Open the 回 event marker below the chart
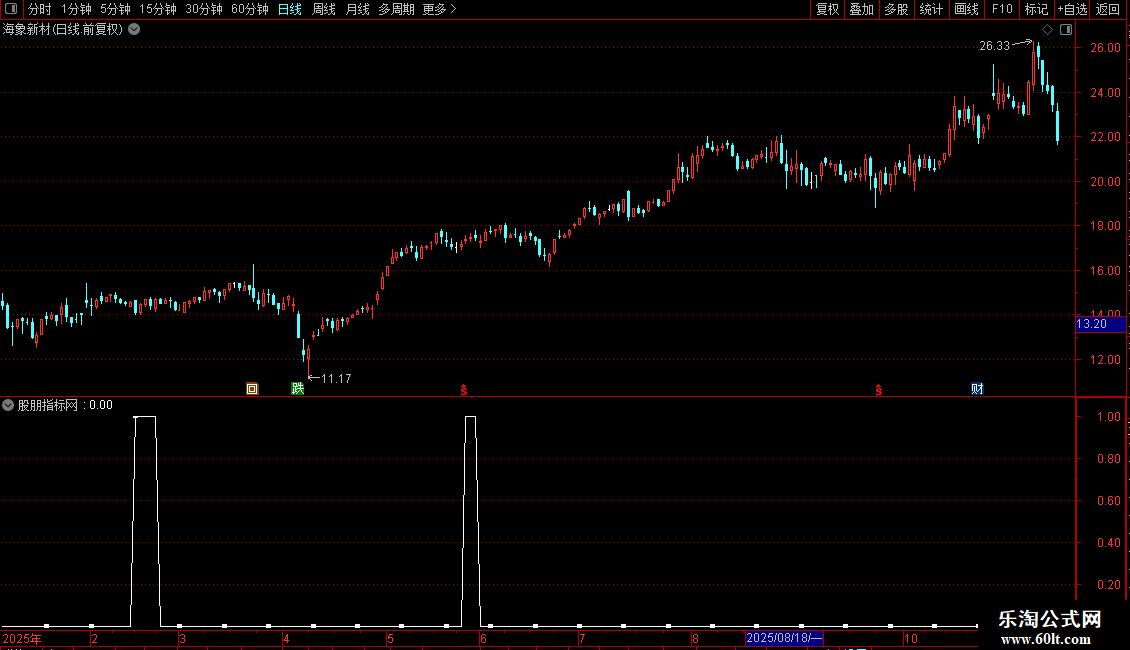1130x650 pixels. point(252,388)
